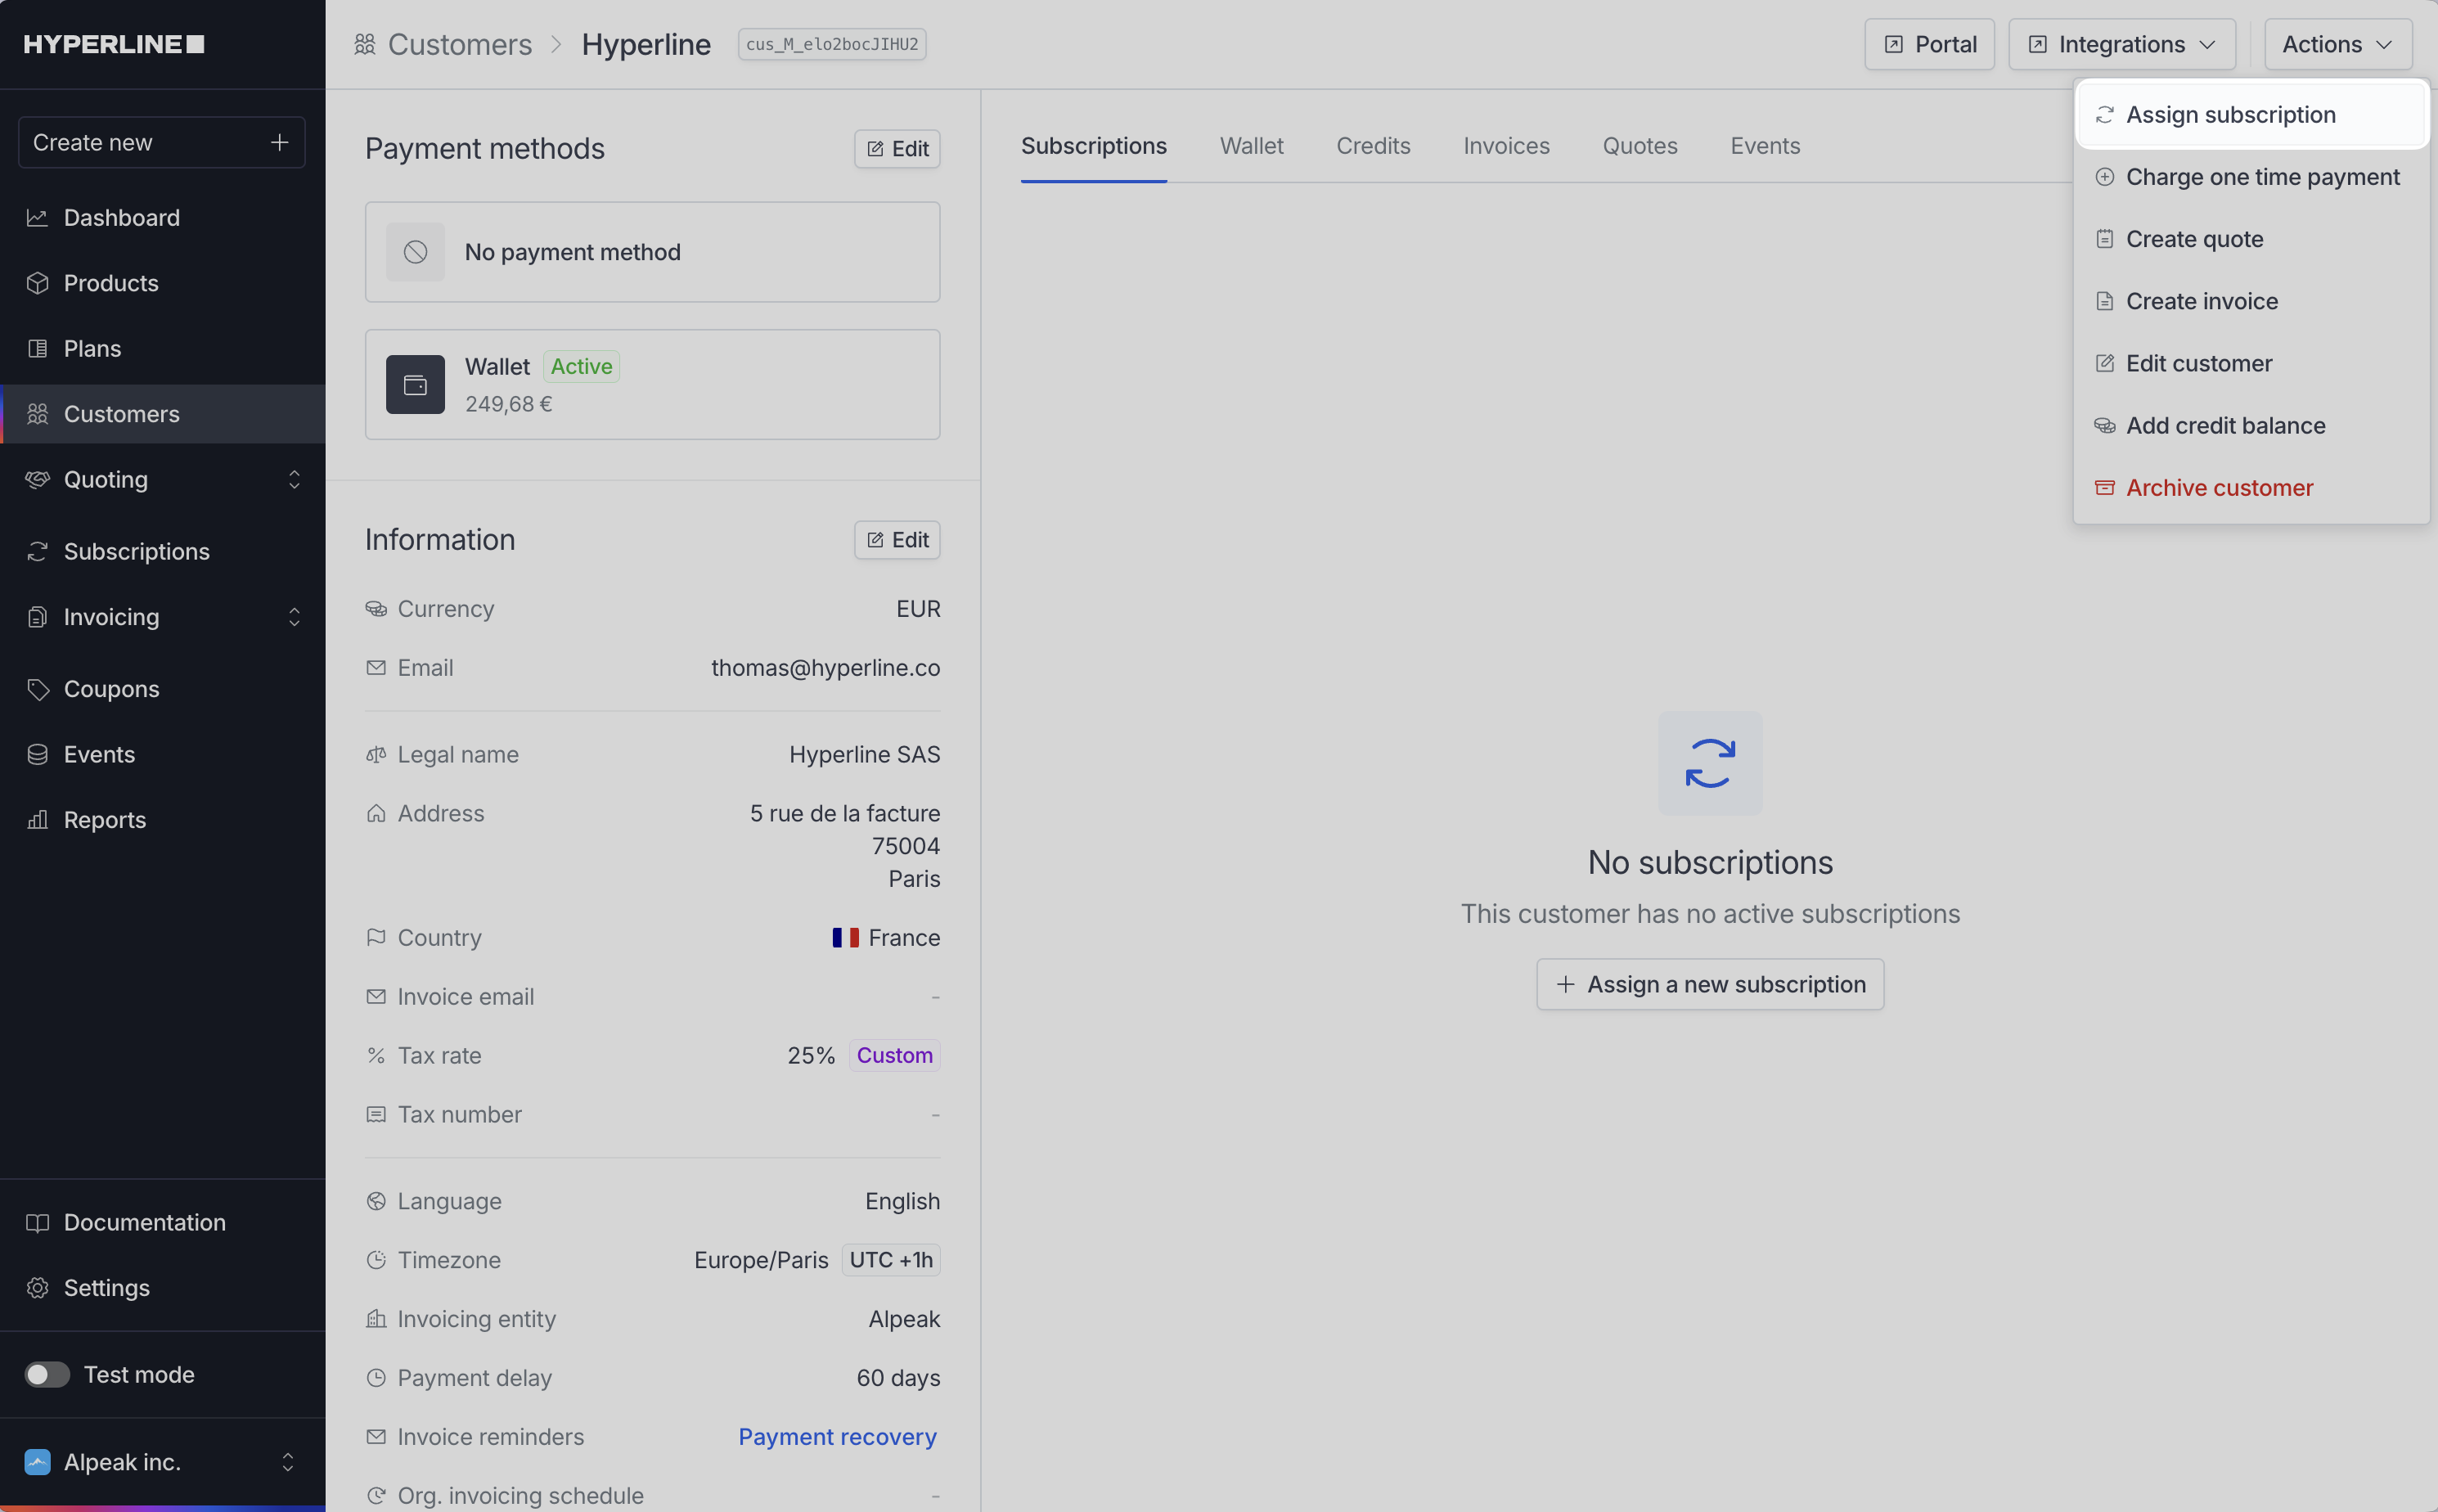Open the Alpeak inc. workspace switcher
The image size is (2438, 1512).
tap(287, 1462)
